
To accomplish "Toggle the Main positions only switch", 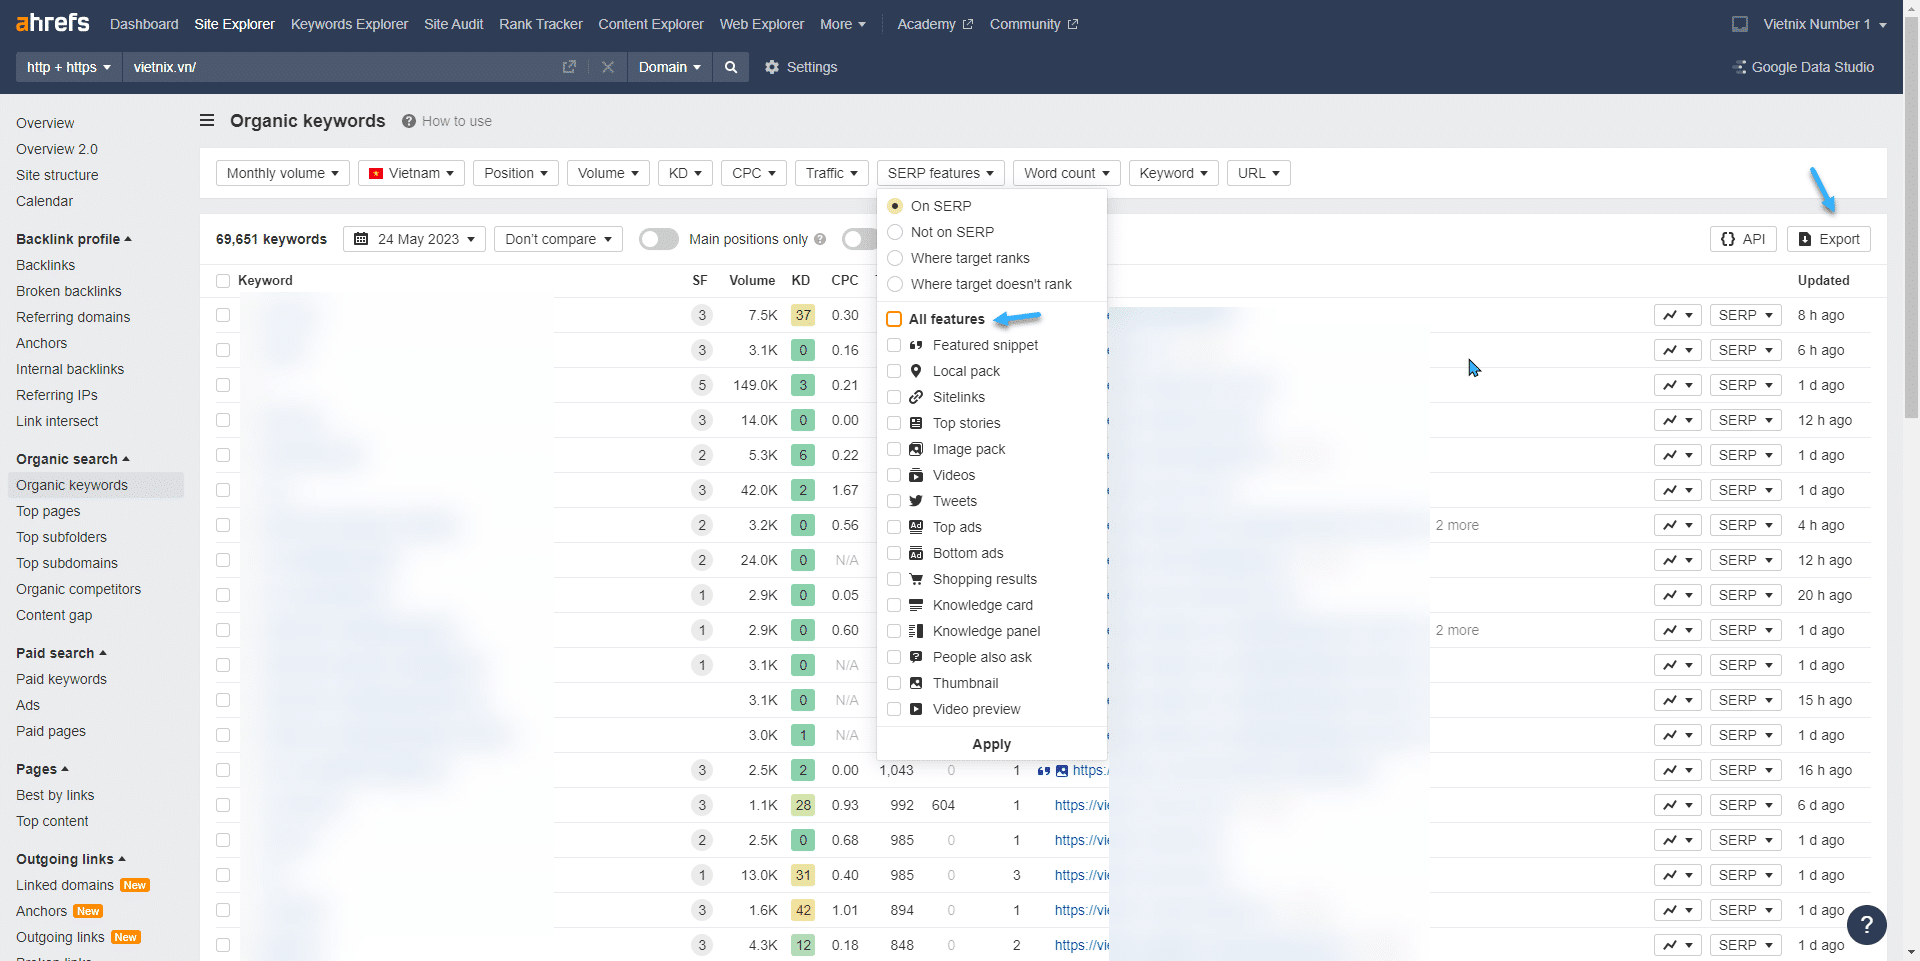I will pos(659,239).
